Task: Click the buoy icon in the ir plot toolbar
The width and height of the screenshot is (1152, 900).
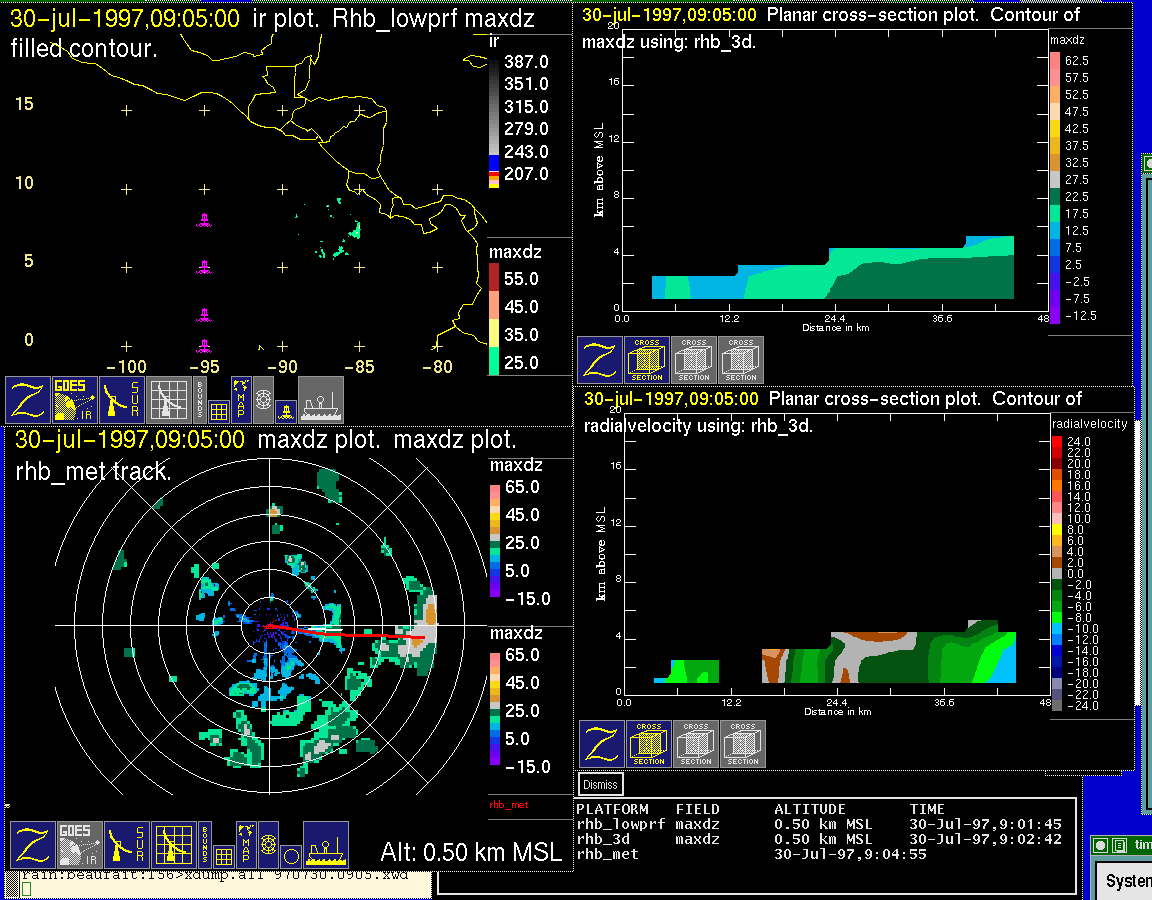Action: (286, 410)
